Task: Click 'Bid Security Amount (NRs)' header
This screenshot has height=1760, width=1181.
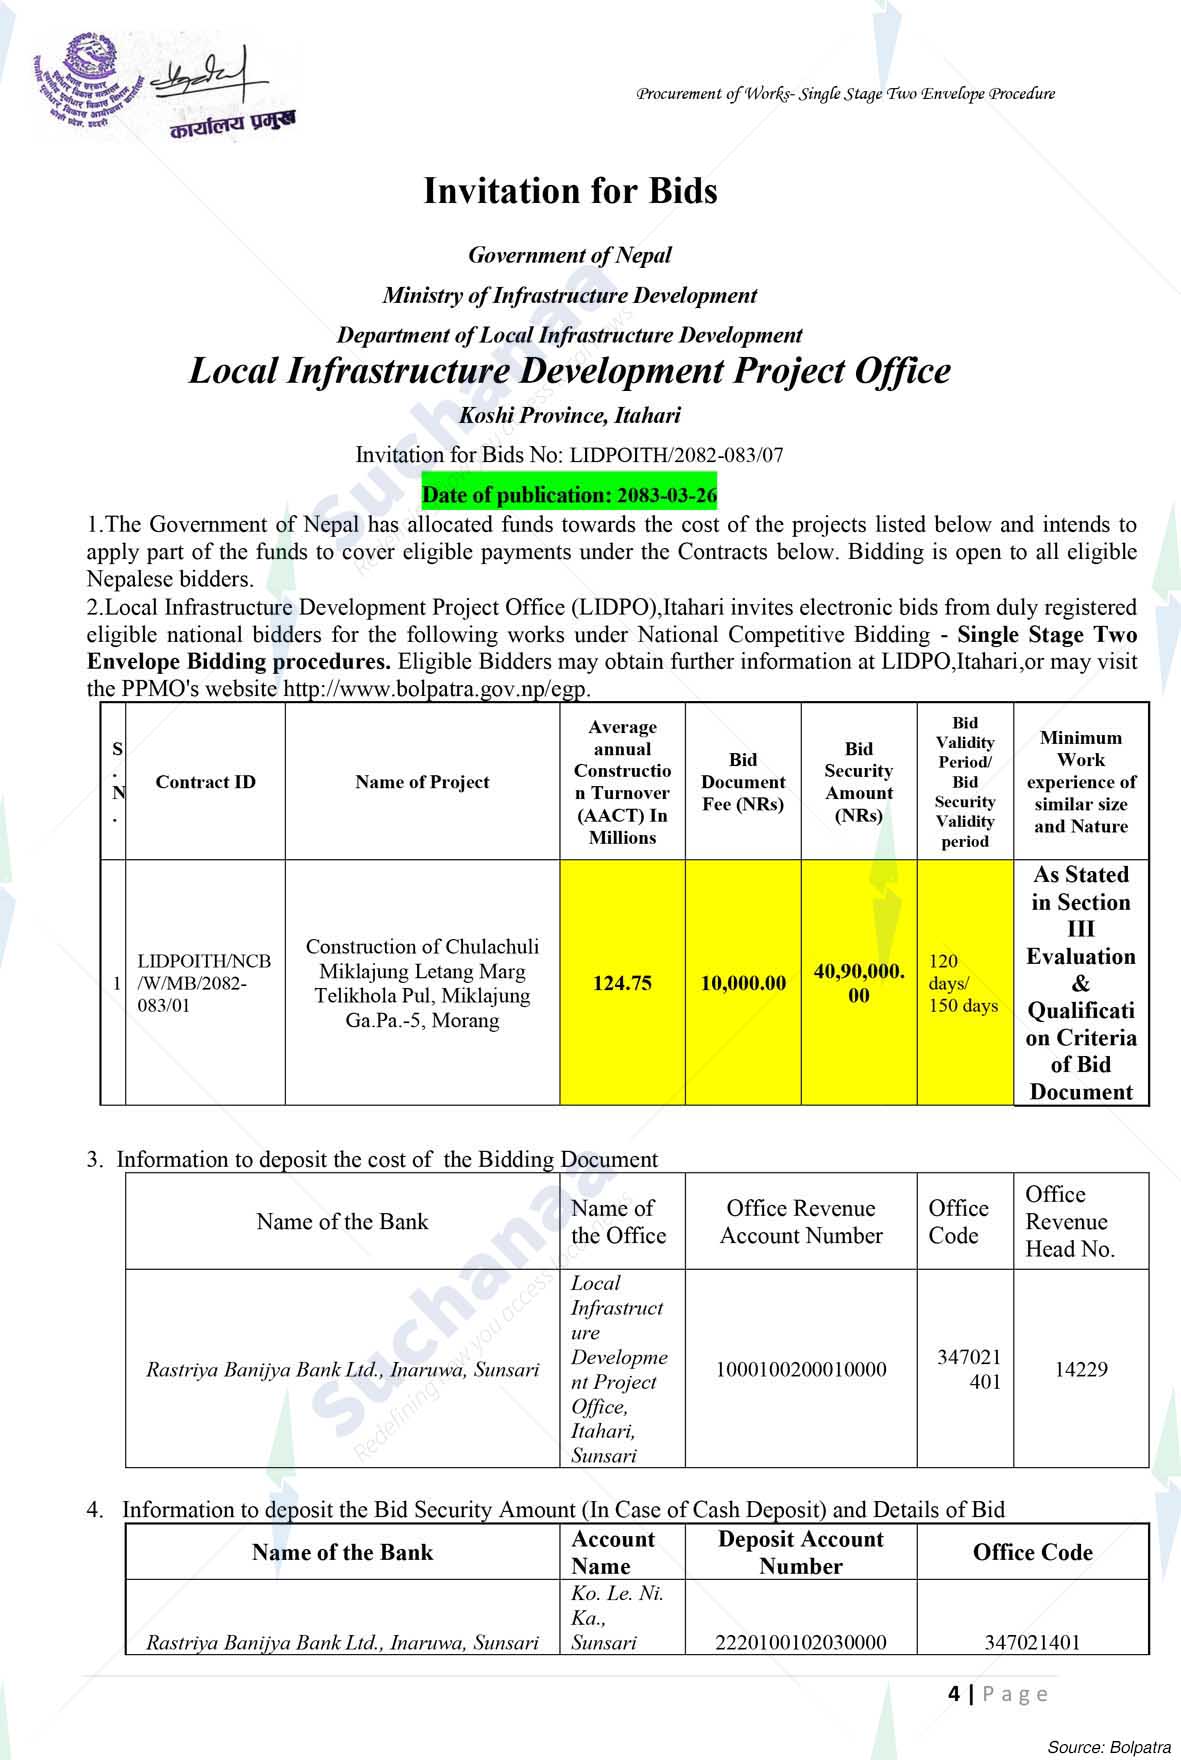Action: tap(859, 782)
